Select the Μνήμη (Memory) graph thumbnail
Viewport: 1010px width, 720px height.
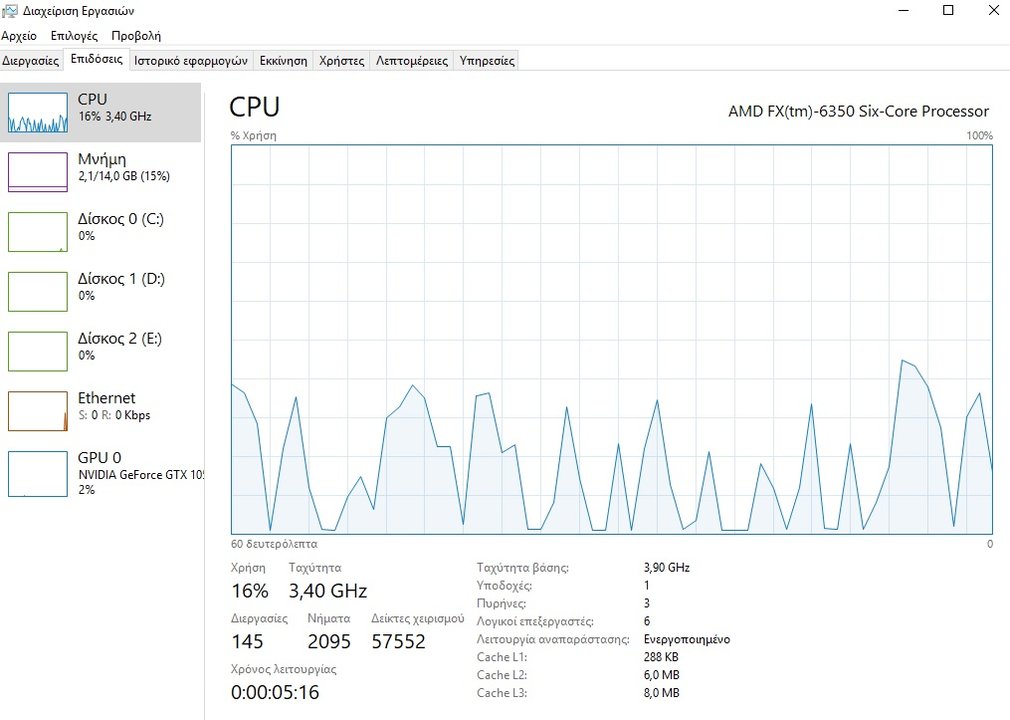[38, 172]
